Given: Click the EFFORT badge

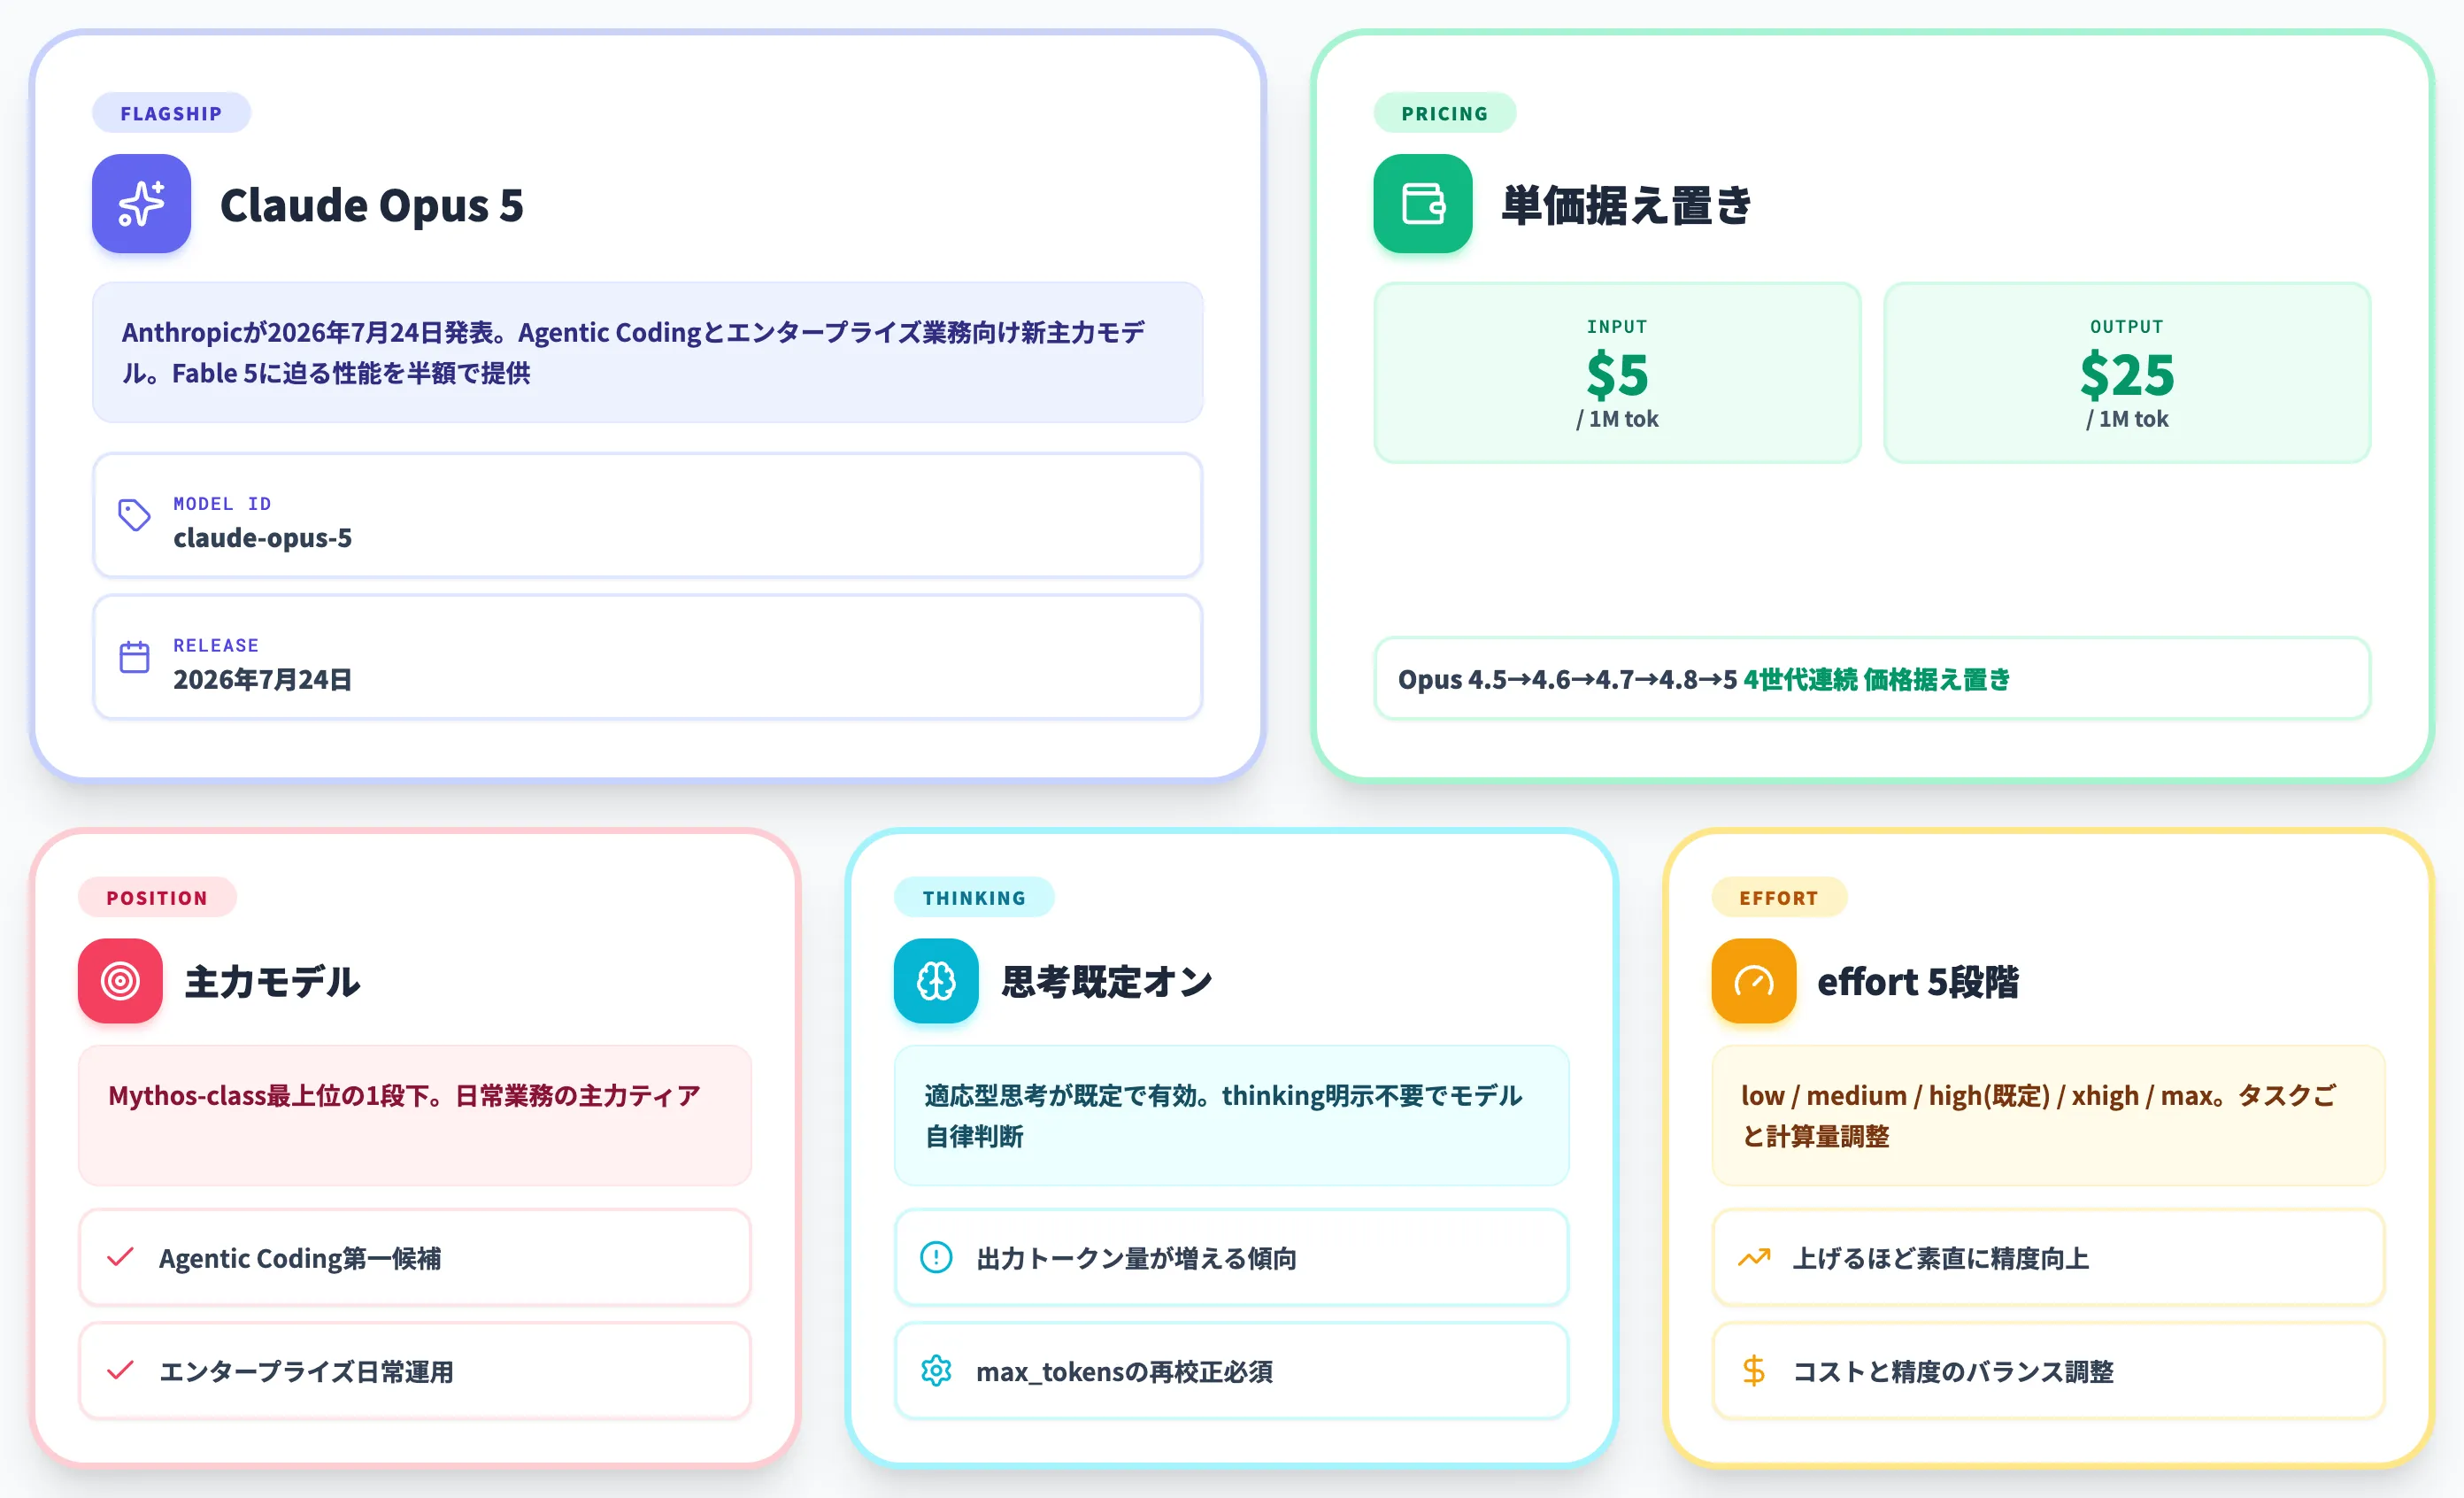Looking at the screenshot, I should (1779, 897).
